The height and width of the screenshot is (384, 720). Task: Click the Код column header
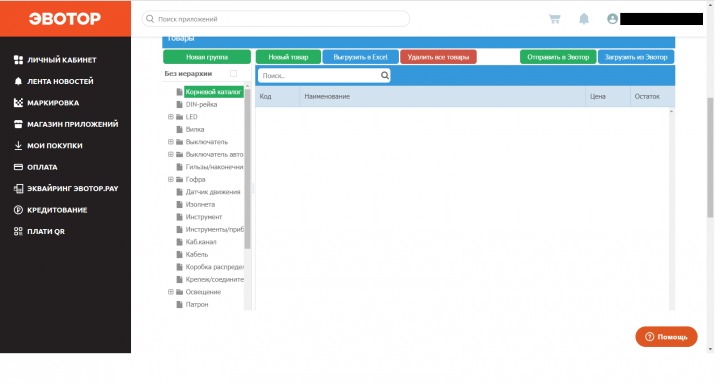pyautogui.click(x=277, y=96)
